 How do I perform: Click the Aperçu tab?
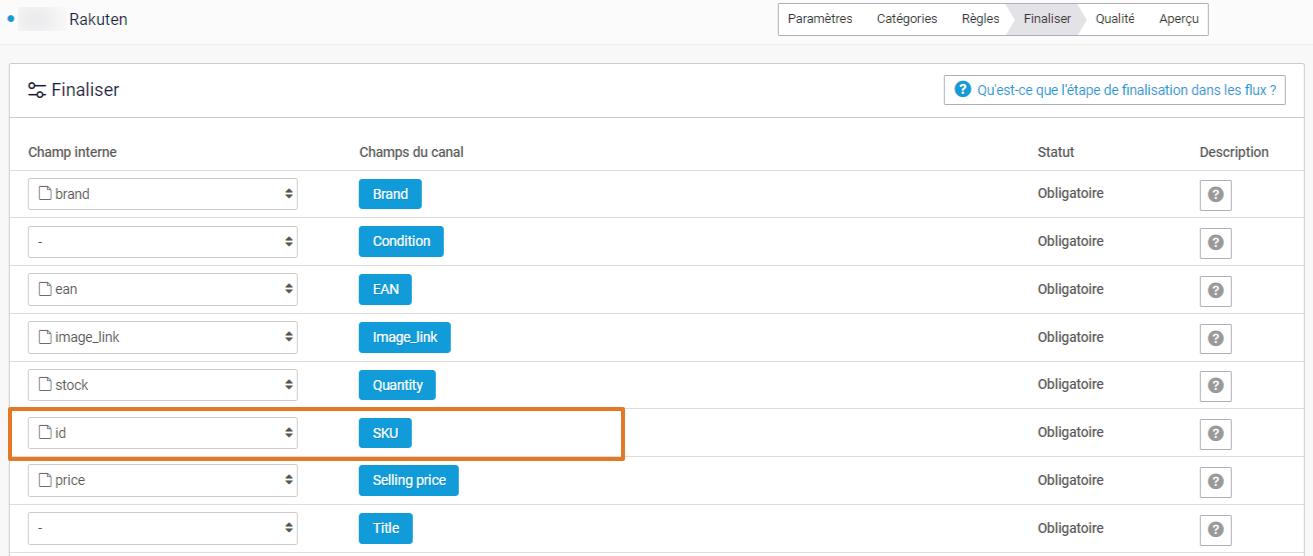pyautogui.click(x=1179, y=19)
